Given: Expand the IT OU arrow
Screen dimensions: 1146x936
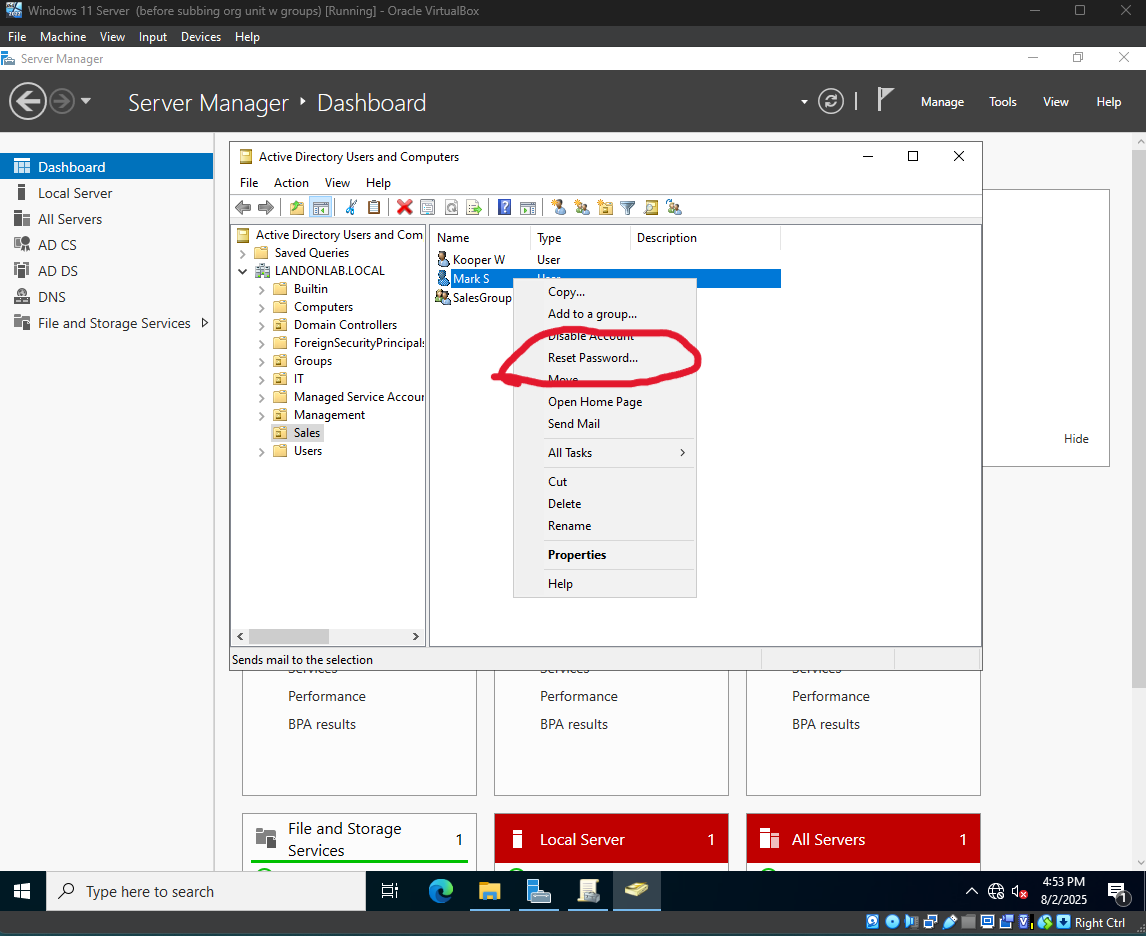Looking at the screenshot, I should click(x=262, y=379).
